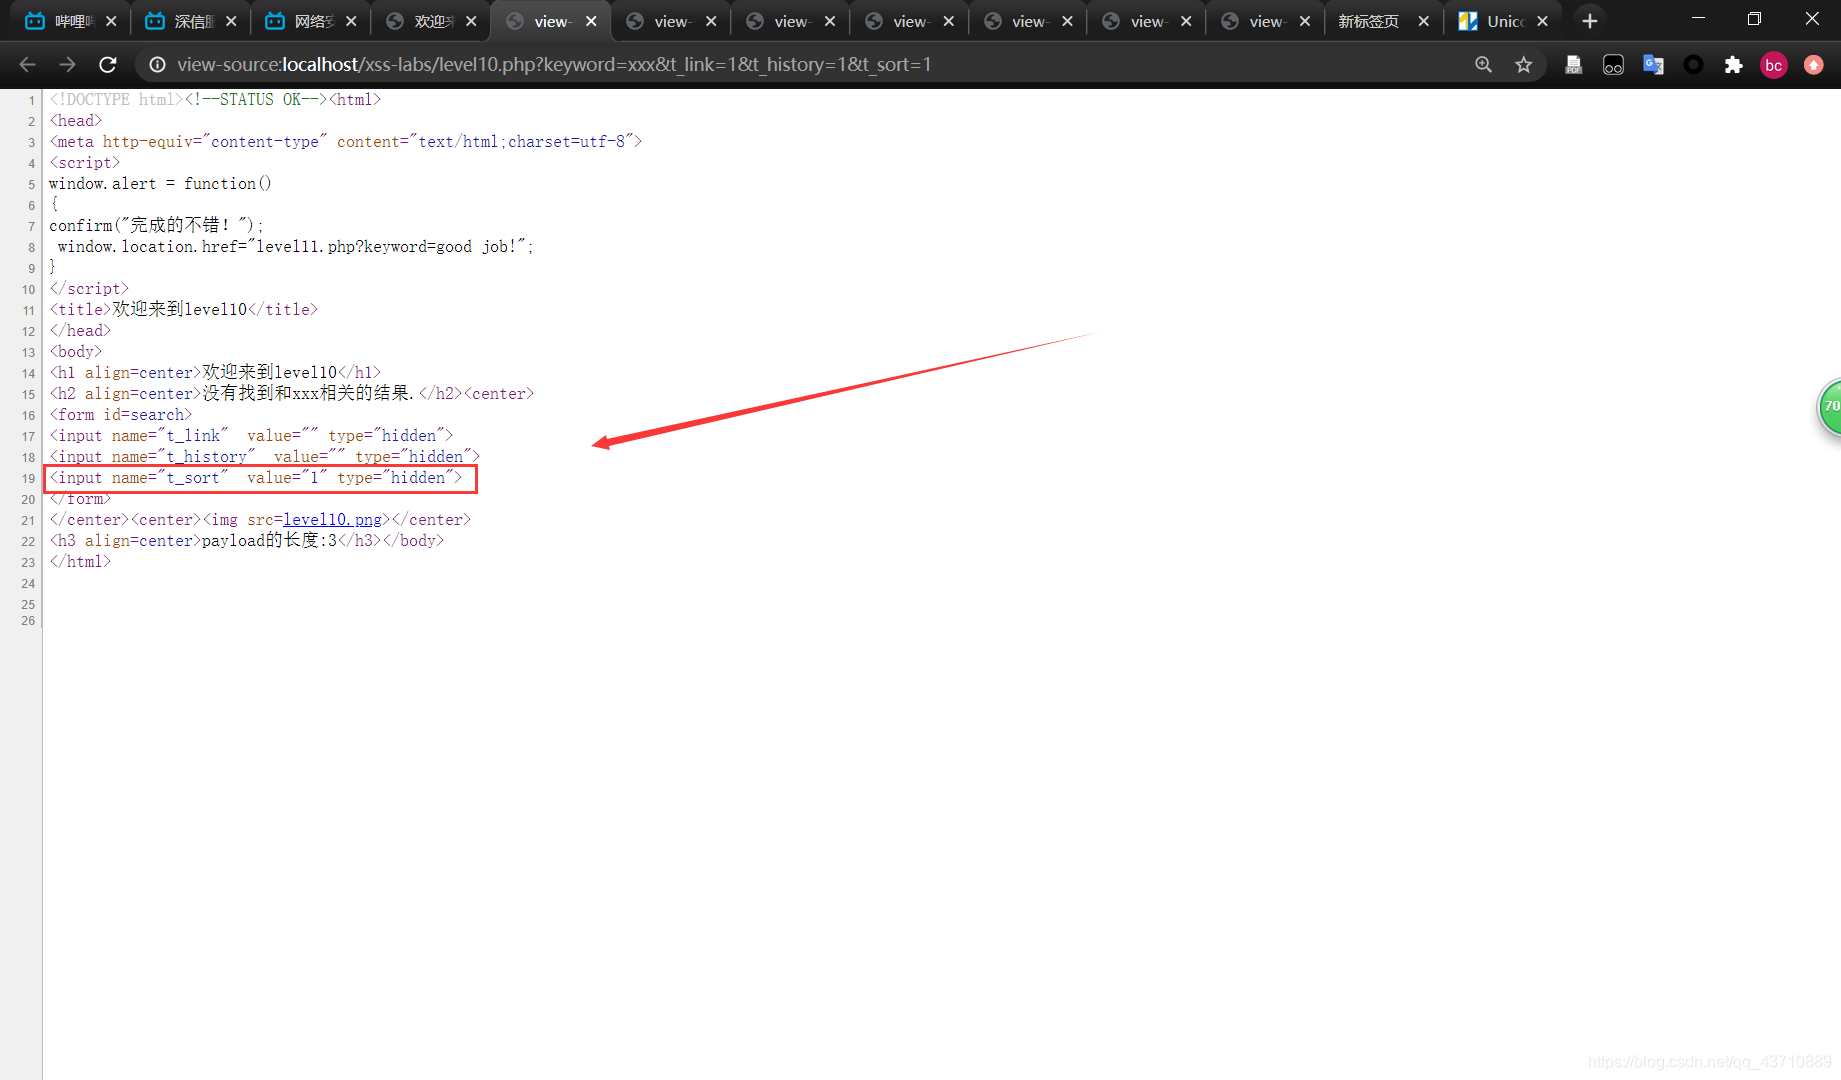Click the confirm("完成的不错！") line

(156, 226)
